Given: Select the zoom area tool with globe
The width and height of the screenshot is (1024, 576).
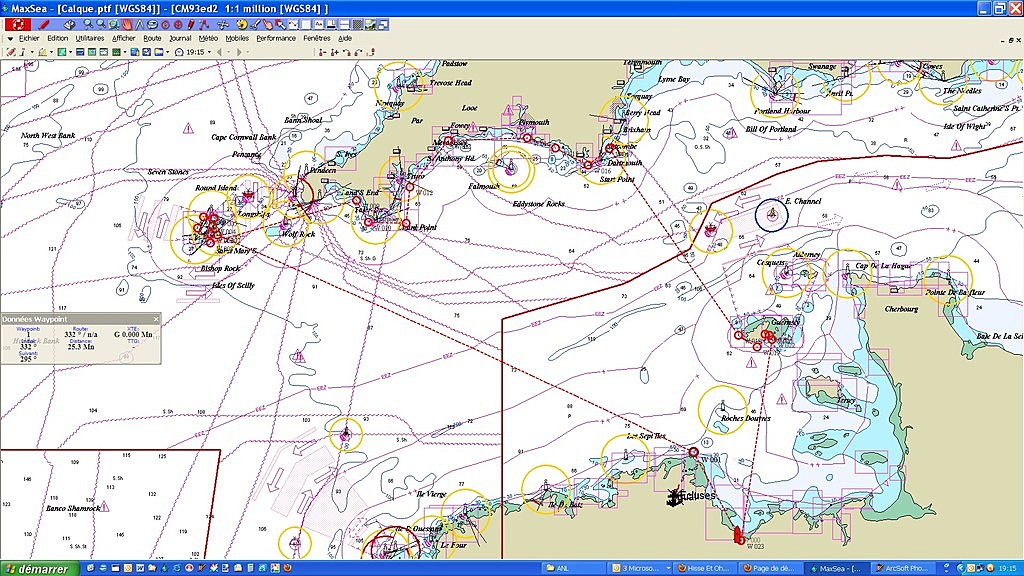Looking at the screenshot, I should 114,25.
